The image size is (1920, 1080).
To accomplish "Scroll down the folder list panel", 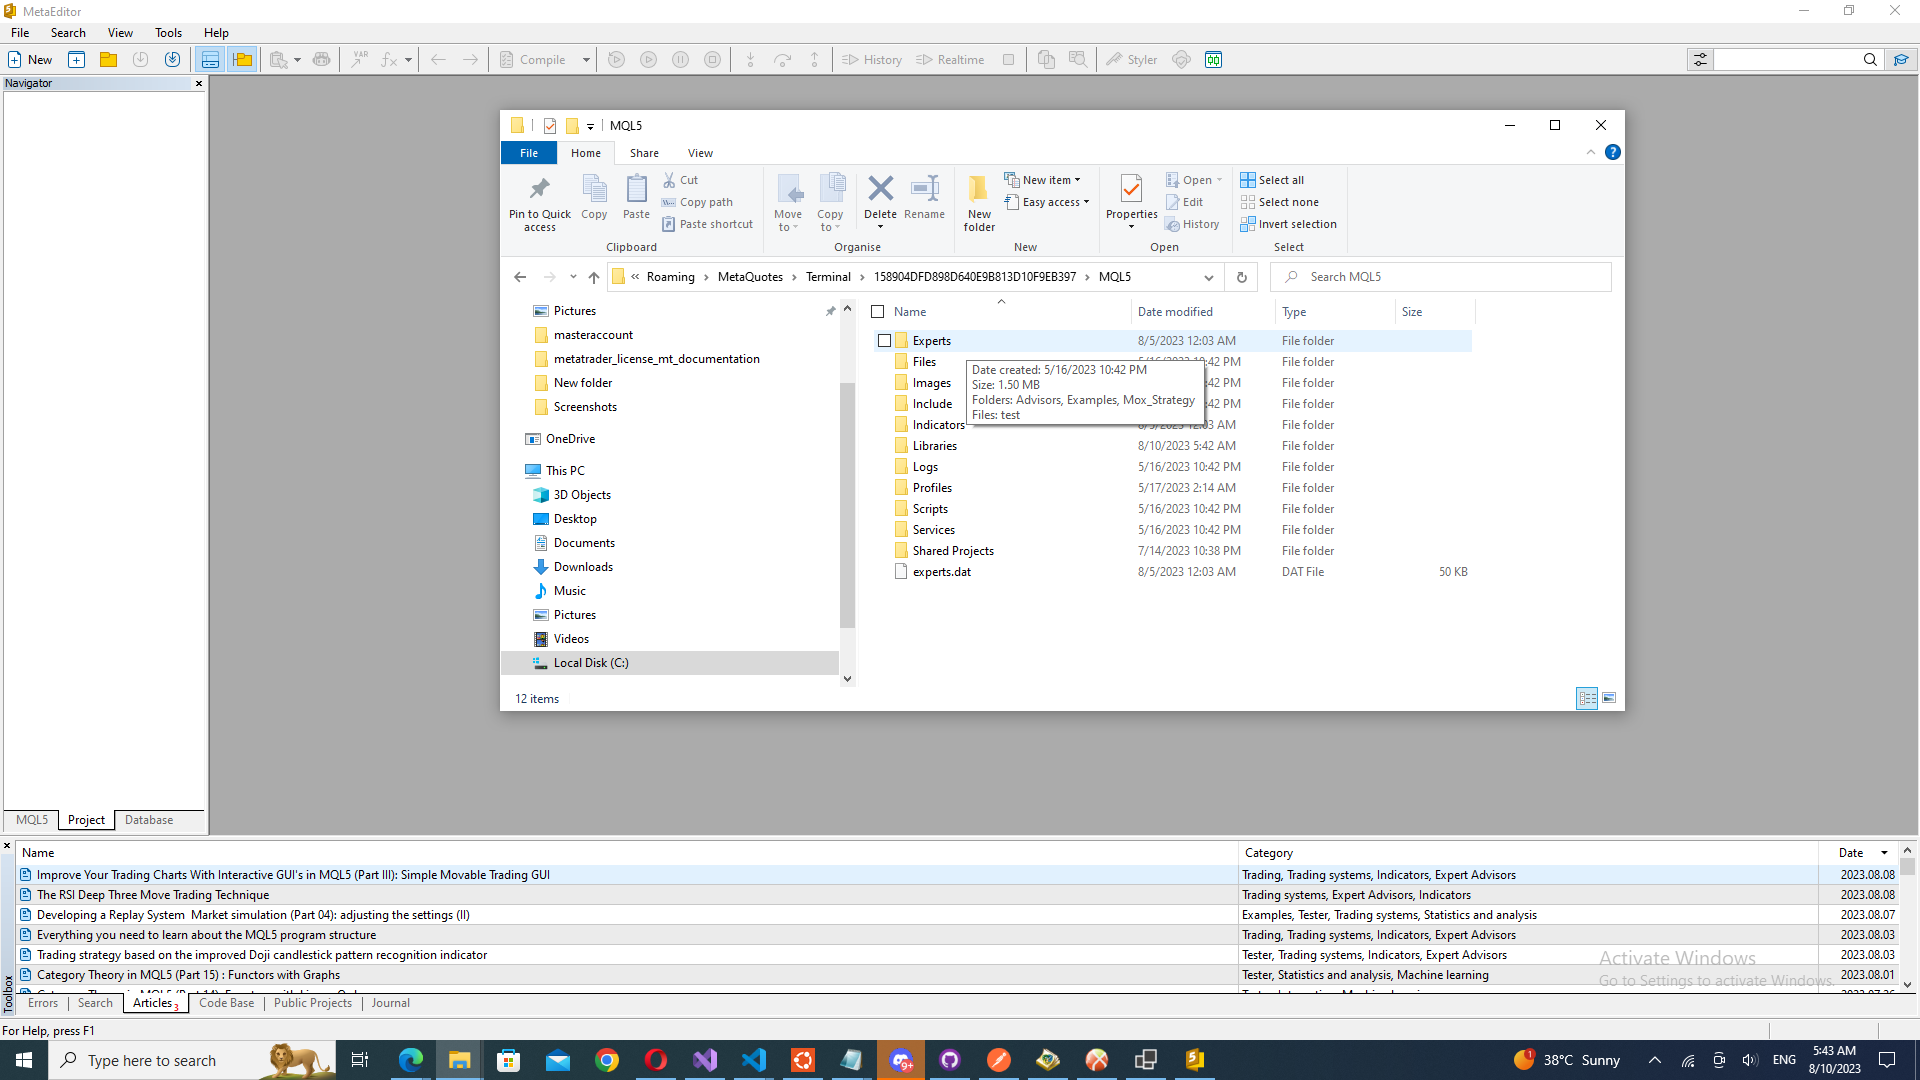I will pos(848,678).
